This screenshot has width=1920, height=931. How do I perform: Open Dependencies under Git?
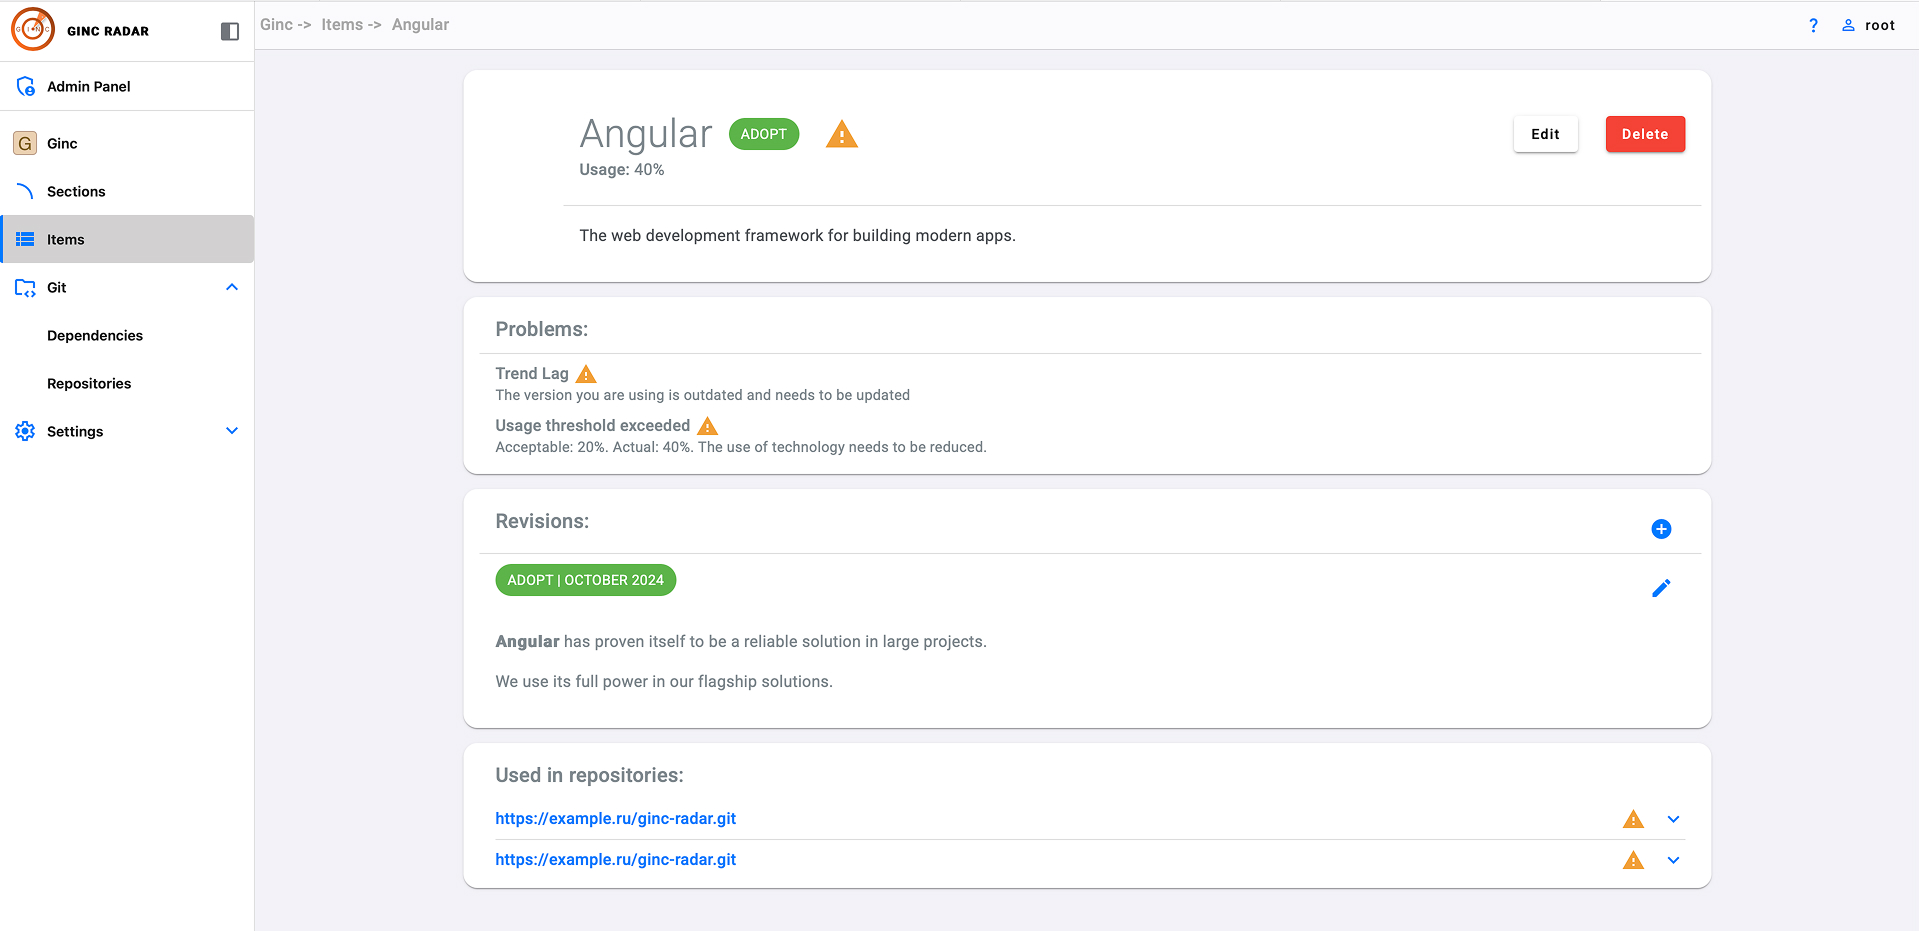pos(127,335)
